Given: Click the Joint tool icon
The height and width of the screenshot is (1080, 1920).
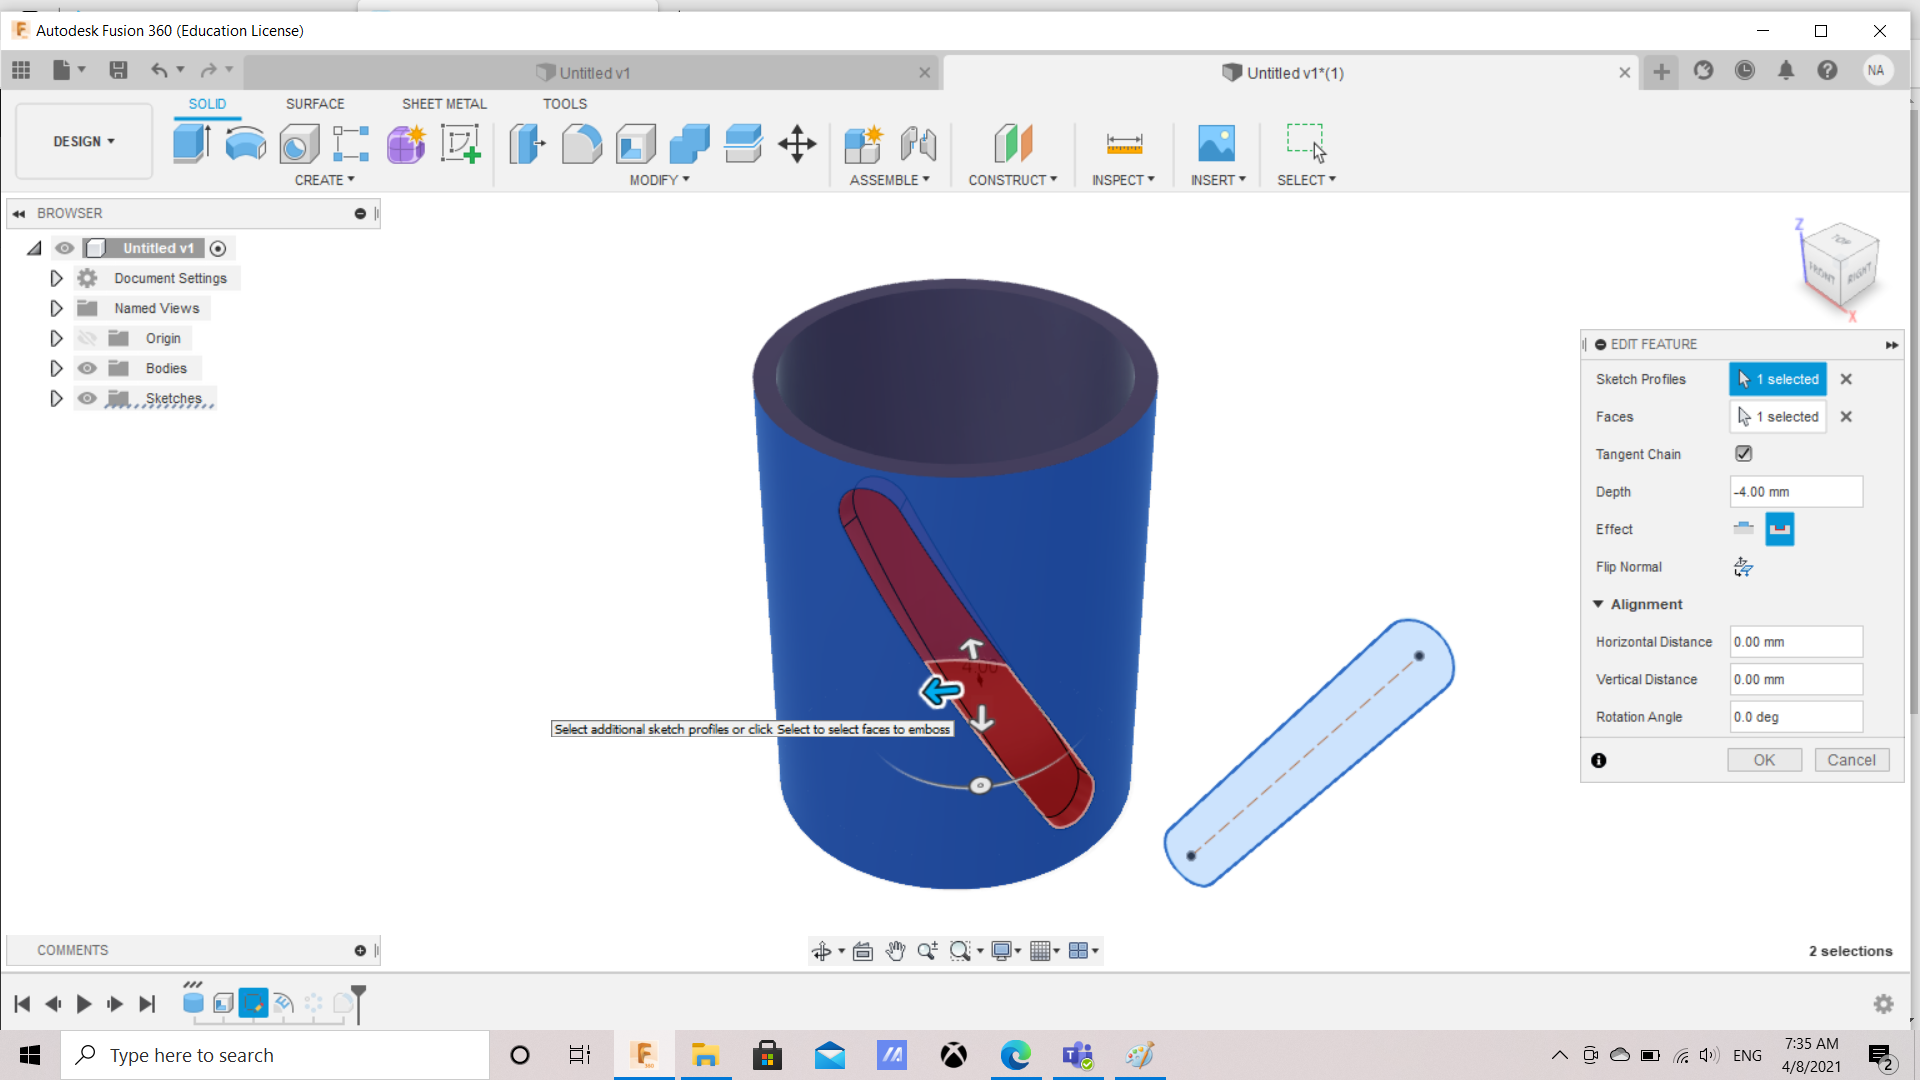Looking at the screenshot, I should click(x=918, y=144).
